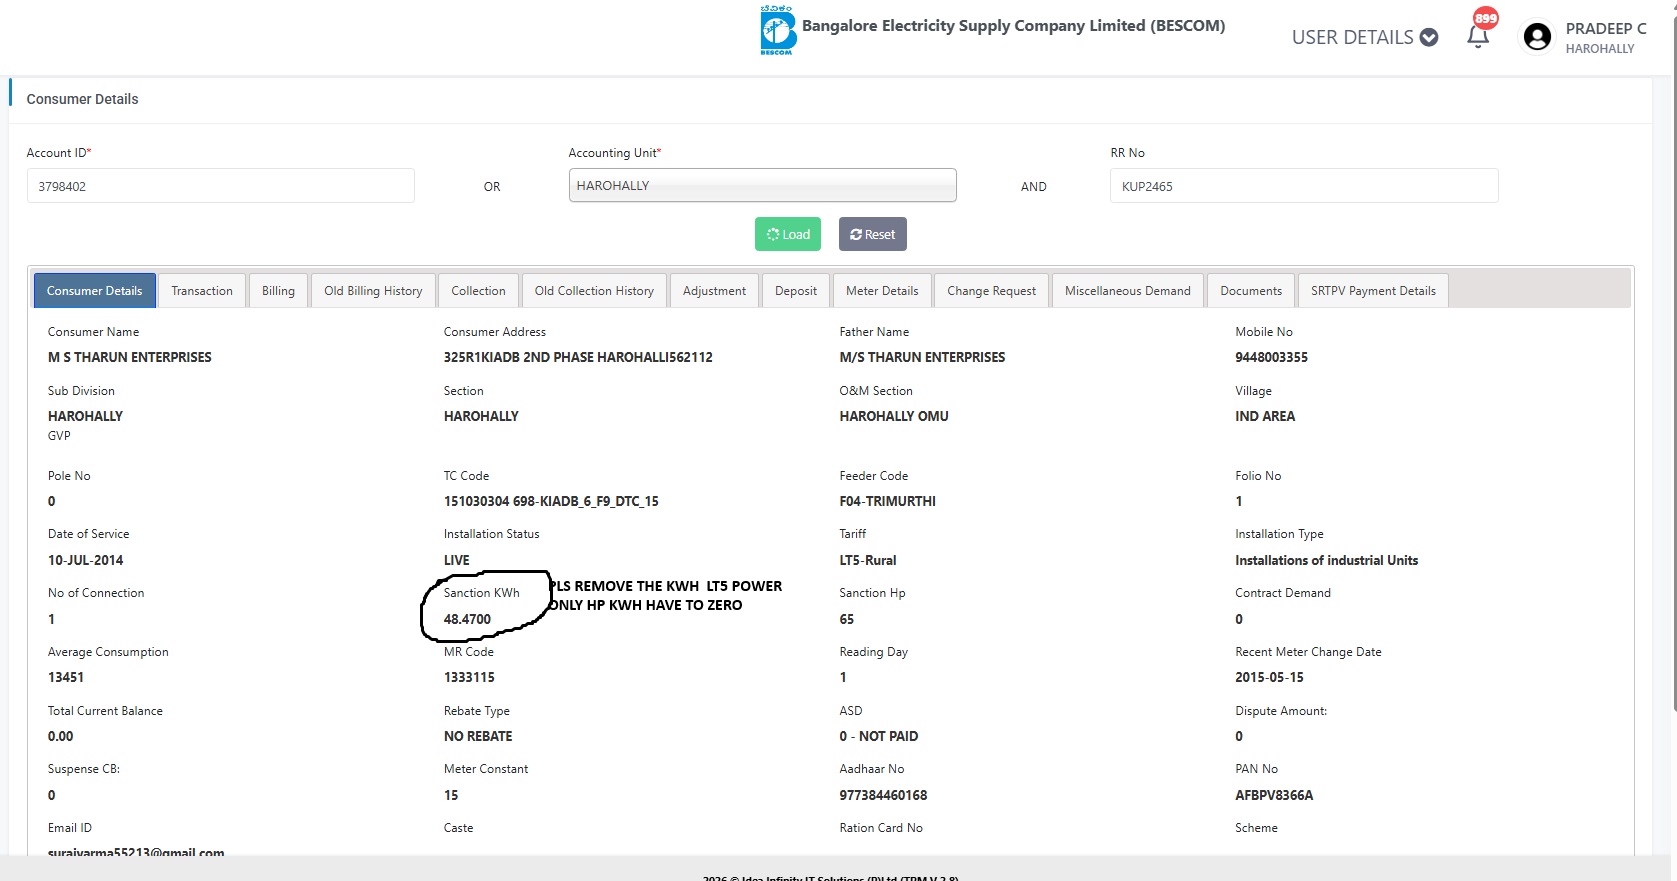The width and height of the screenshot is (1677, 881).
Task: Click Sanction KWh value 48.4700
Action: (x=467, y=619)
